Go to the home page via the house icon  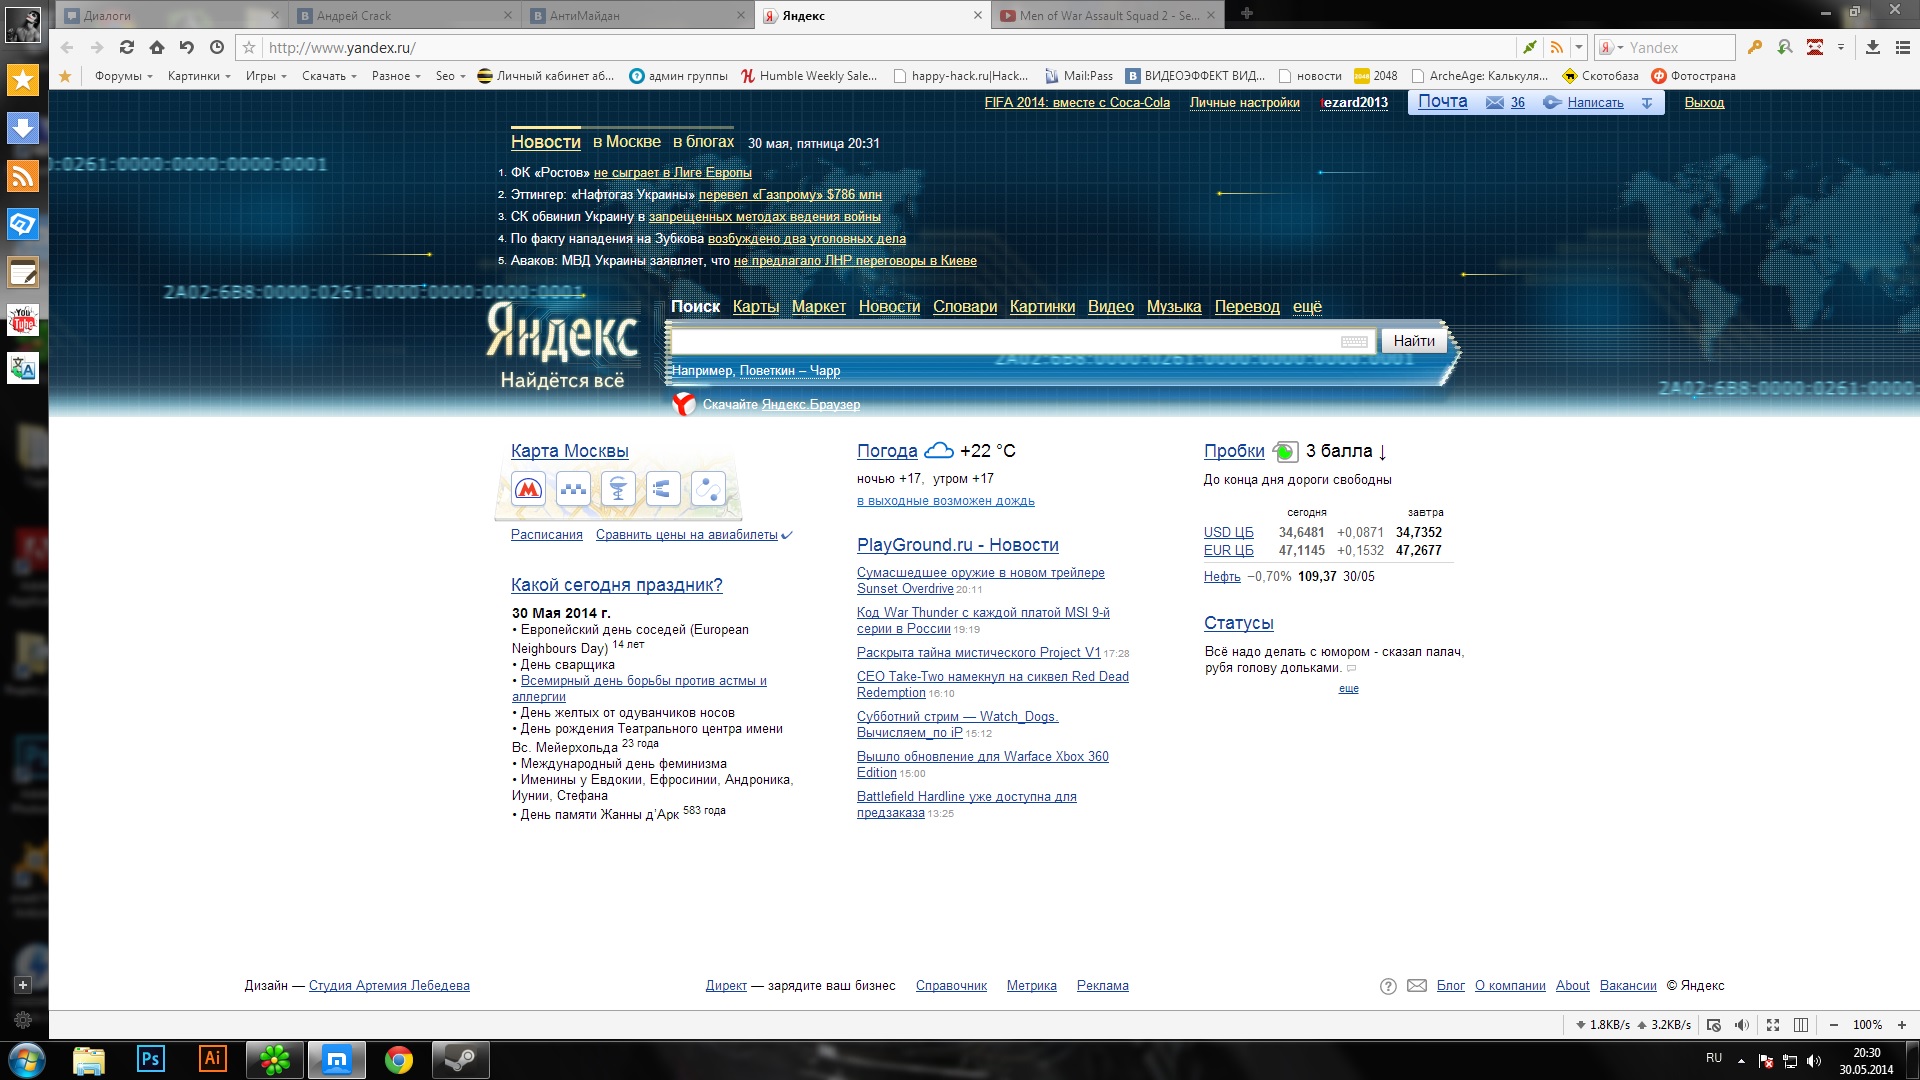pos(157,47)
